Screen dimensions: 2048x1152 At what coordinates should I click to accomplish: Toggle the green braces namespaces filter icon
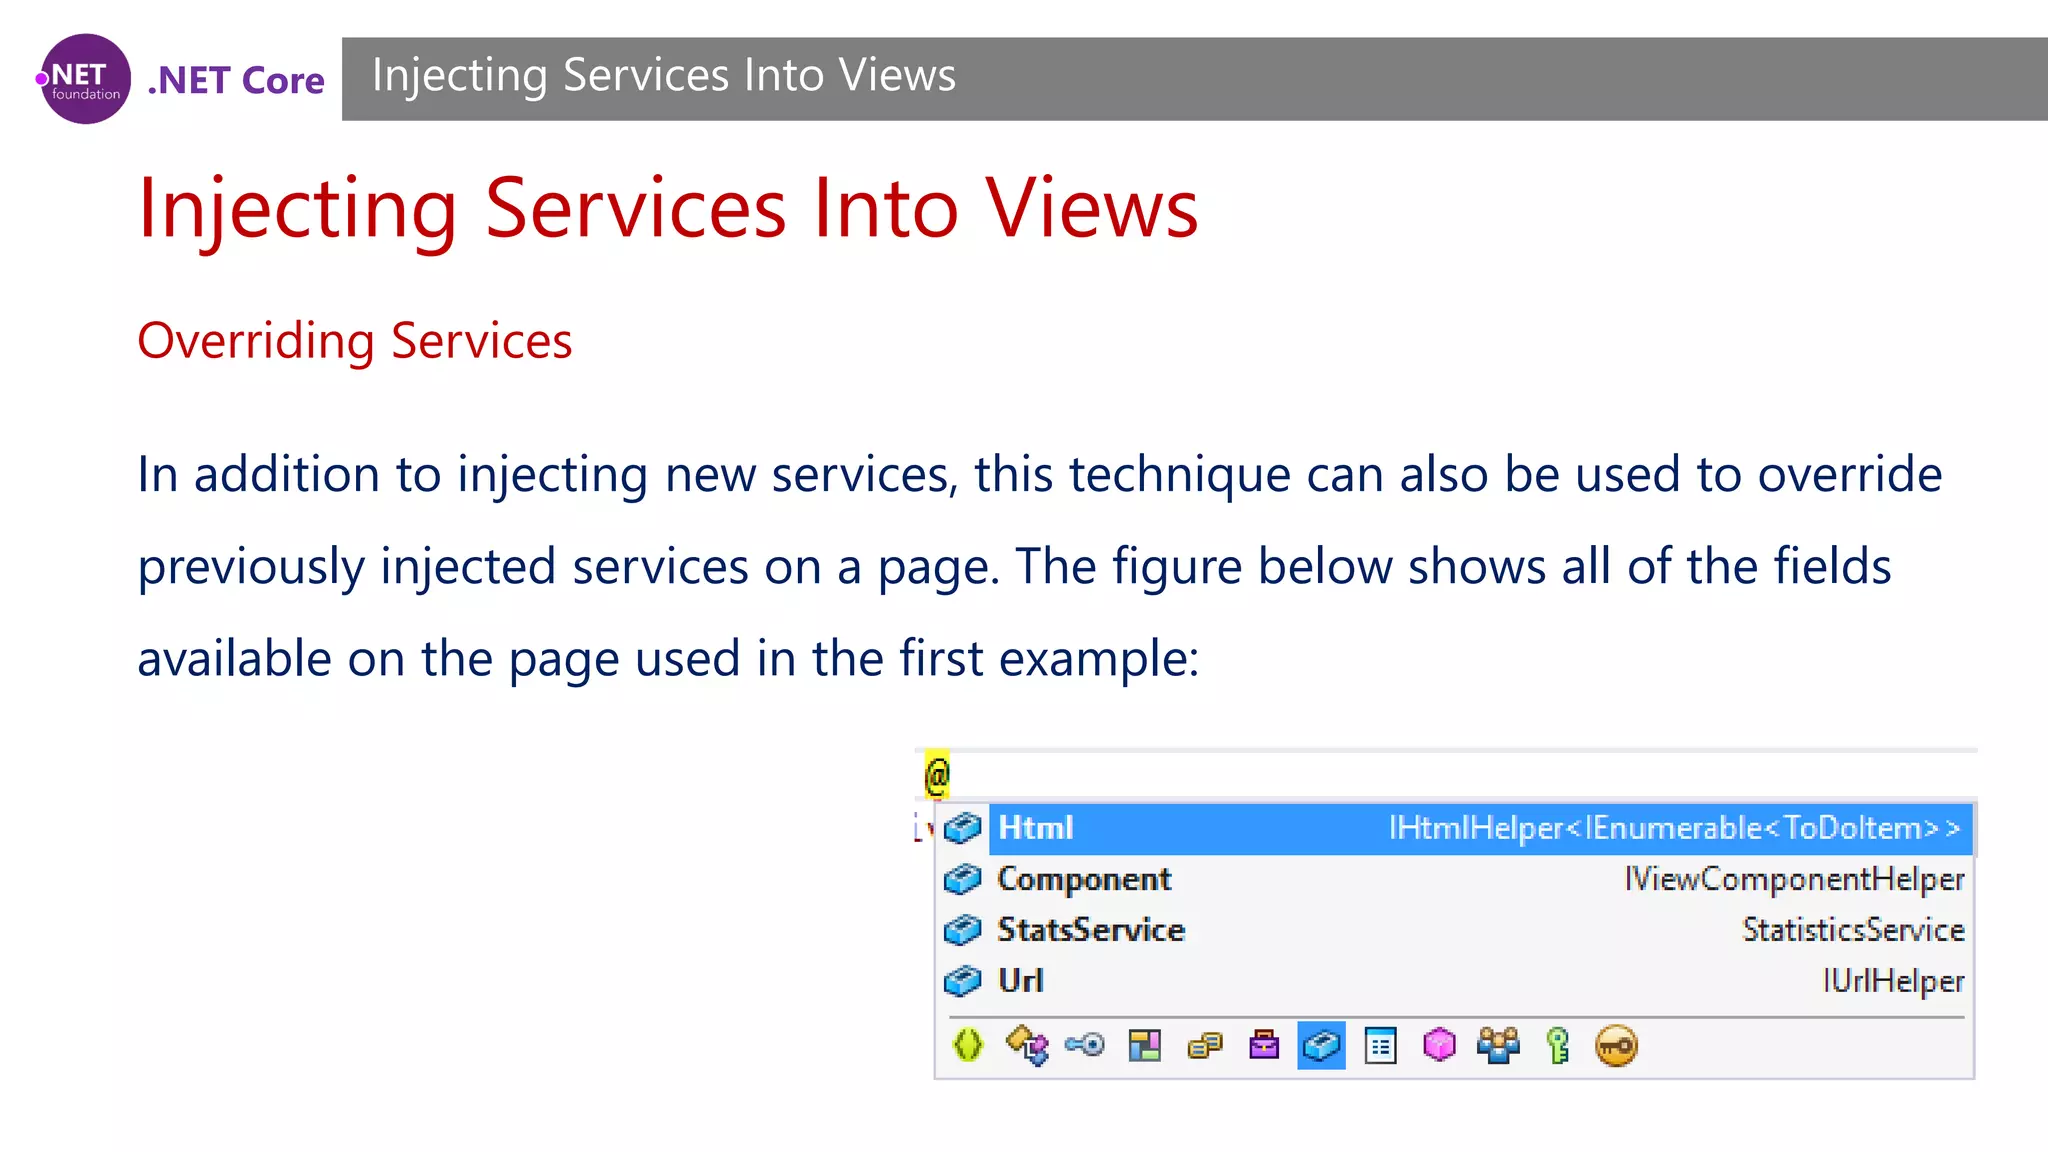point(968,1045)
